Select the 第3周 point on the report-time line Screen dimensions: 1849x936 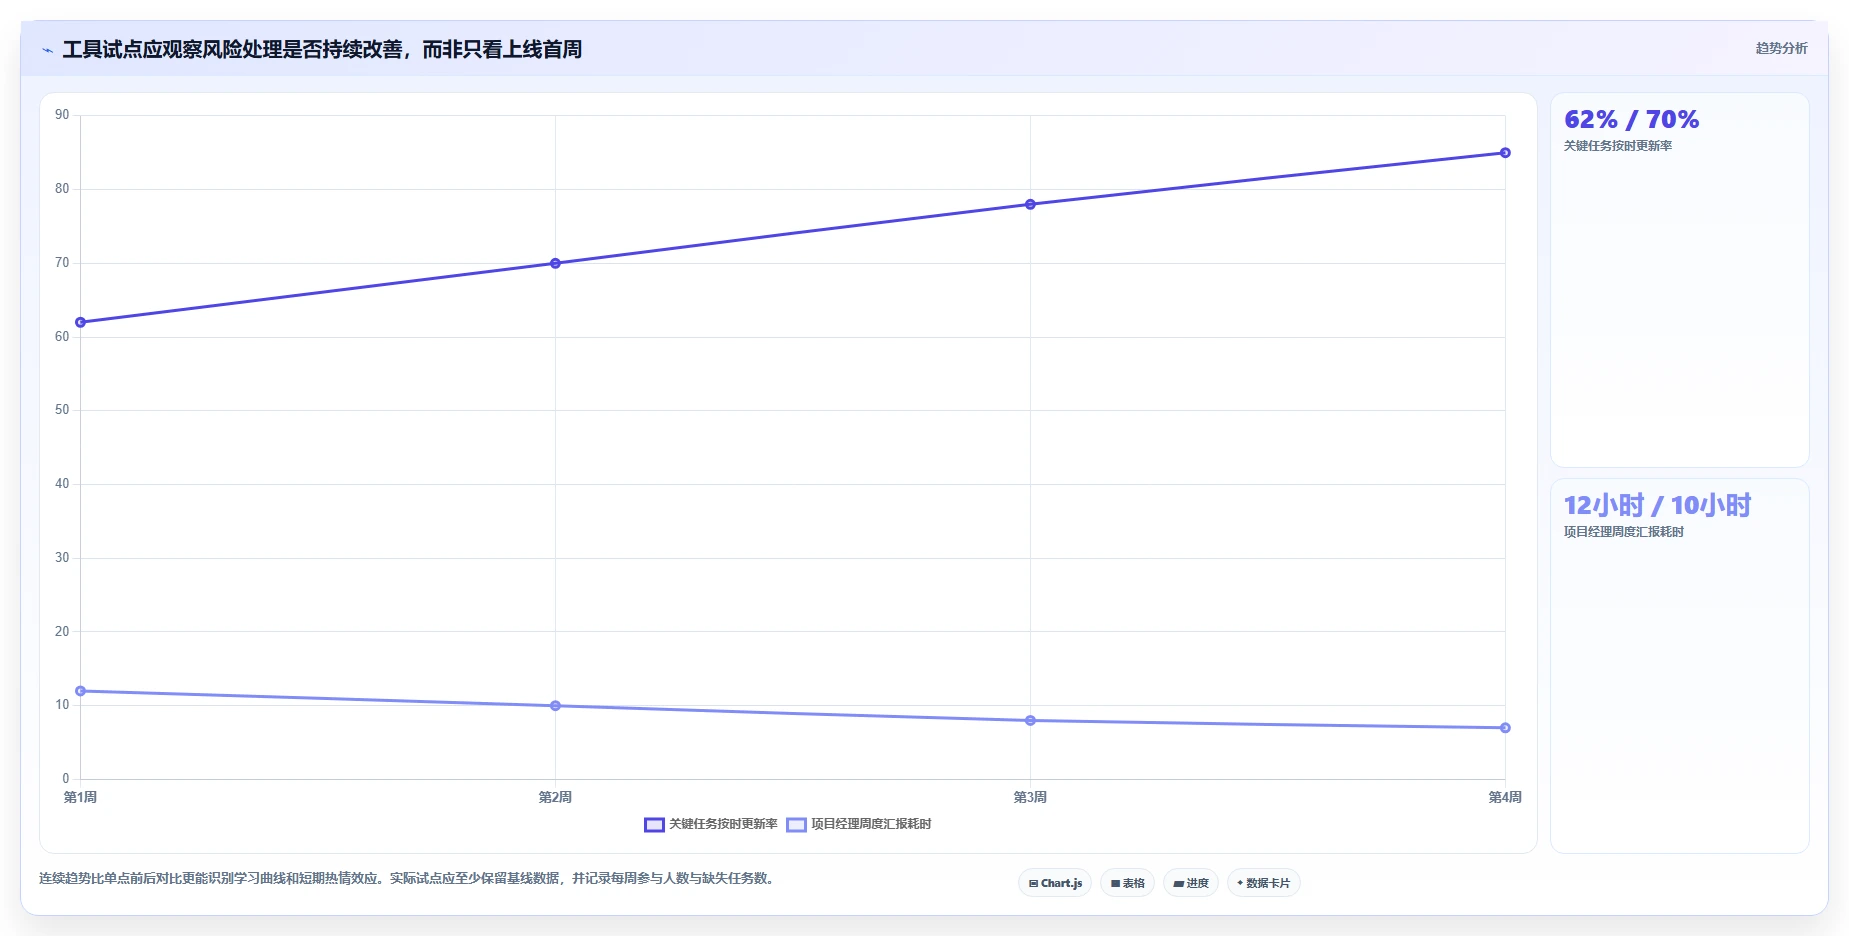click(x=1030, y=720)
